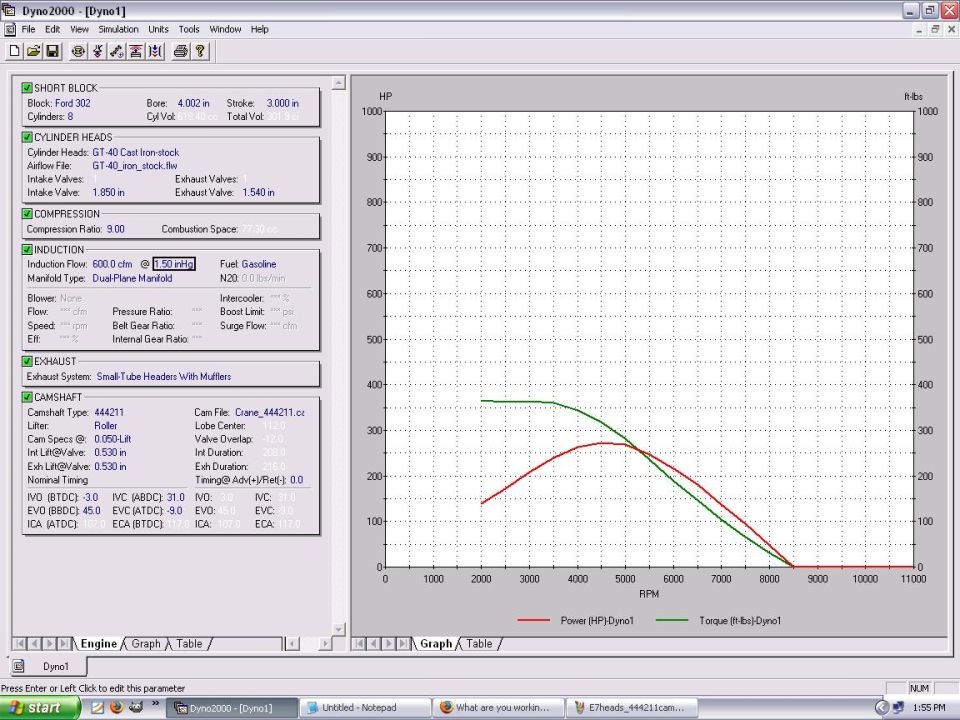
Task: Open the Fuel selection Gasoline
Action: [259, 264]
